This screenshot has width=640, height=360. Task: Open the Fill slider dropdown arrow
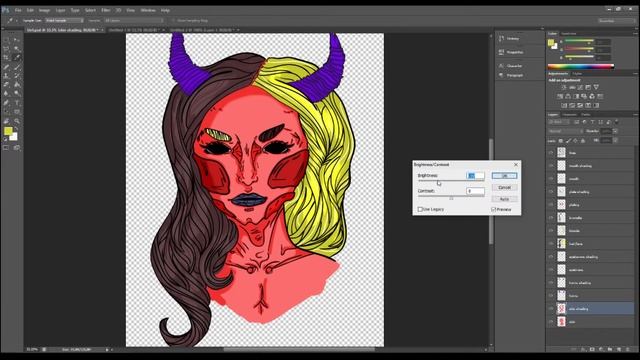[615, 141]
